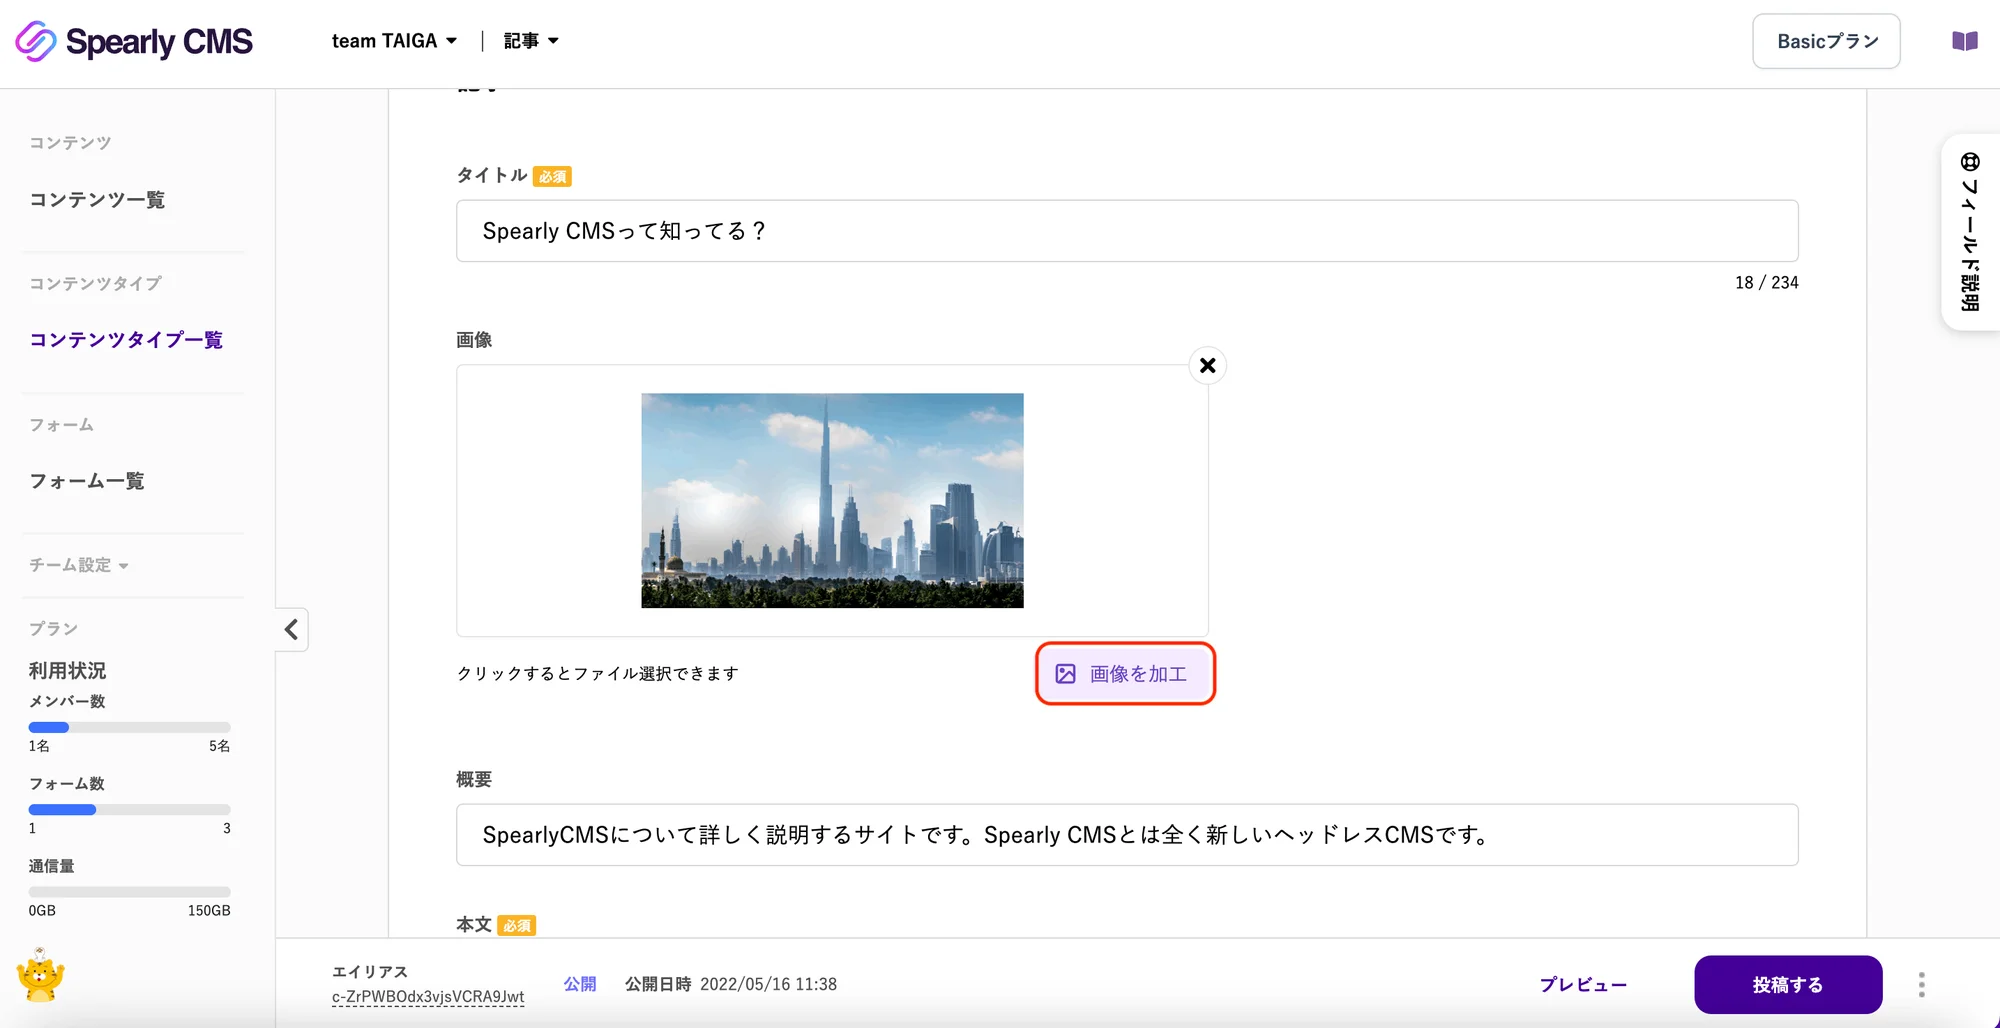Click 利用状況 in the sidebar
2000x1028 pixels.
67,670
